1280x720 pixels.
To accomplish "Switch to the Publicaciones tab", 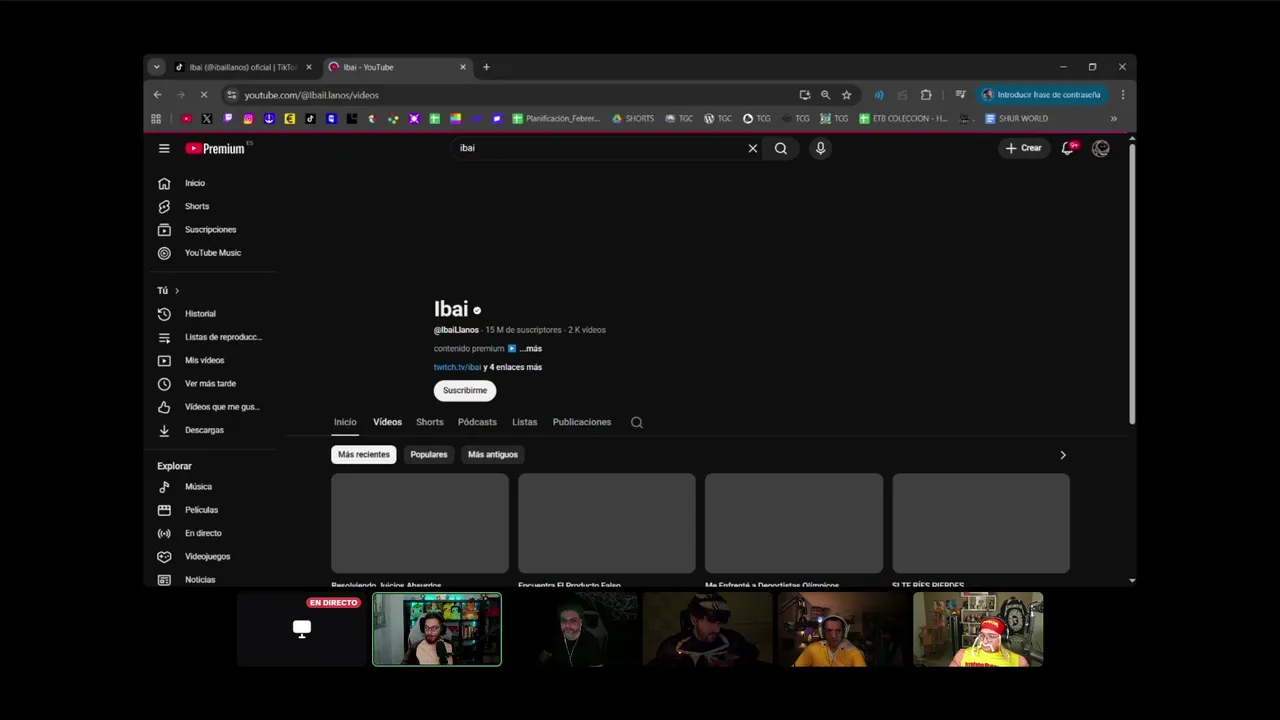I will pyautogui.click(x=582, y=422).
